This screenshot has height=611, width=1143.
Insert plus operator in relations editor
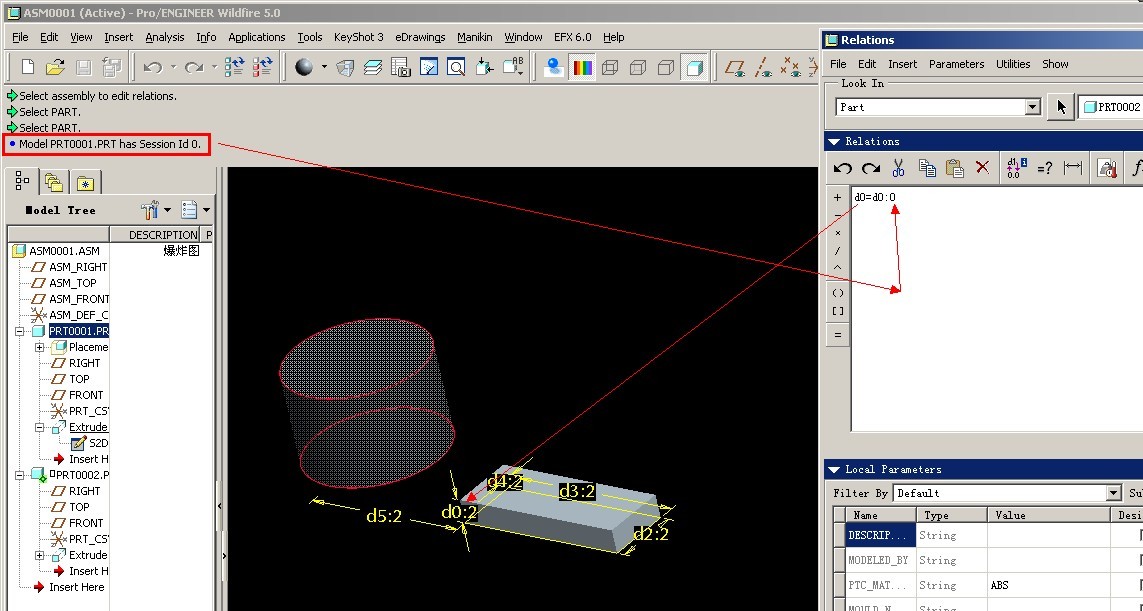838,198
